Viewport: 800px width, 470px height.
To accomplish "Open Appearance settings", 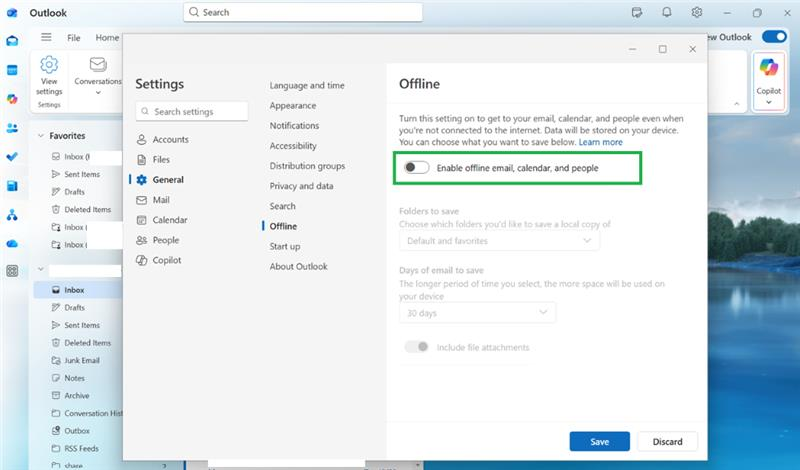I will point(293,106).
